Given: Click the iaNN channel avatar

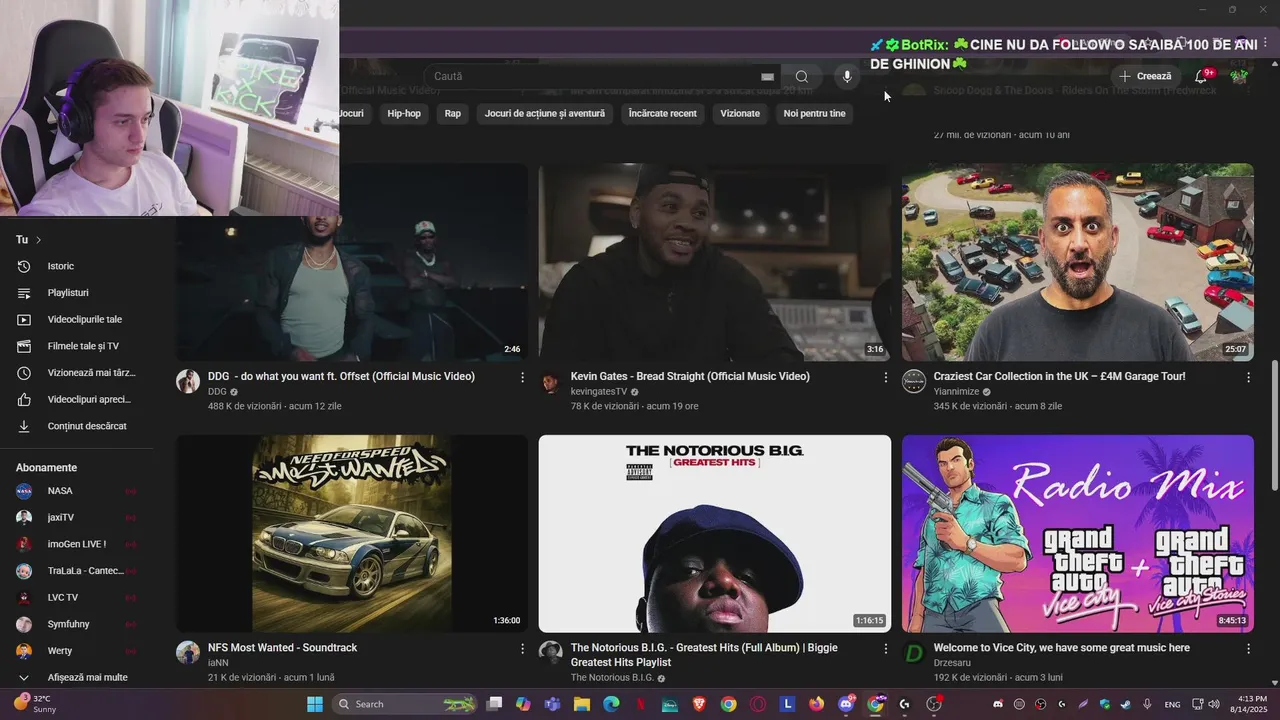Looking at the screenshot, I should pos(188,652).
